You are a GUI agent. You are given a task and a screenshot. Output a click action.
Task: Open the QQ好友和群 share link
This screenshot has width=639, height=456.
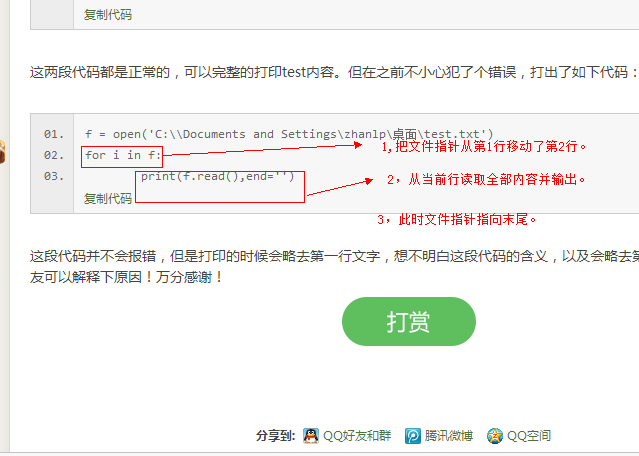357,436
